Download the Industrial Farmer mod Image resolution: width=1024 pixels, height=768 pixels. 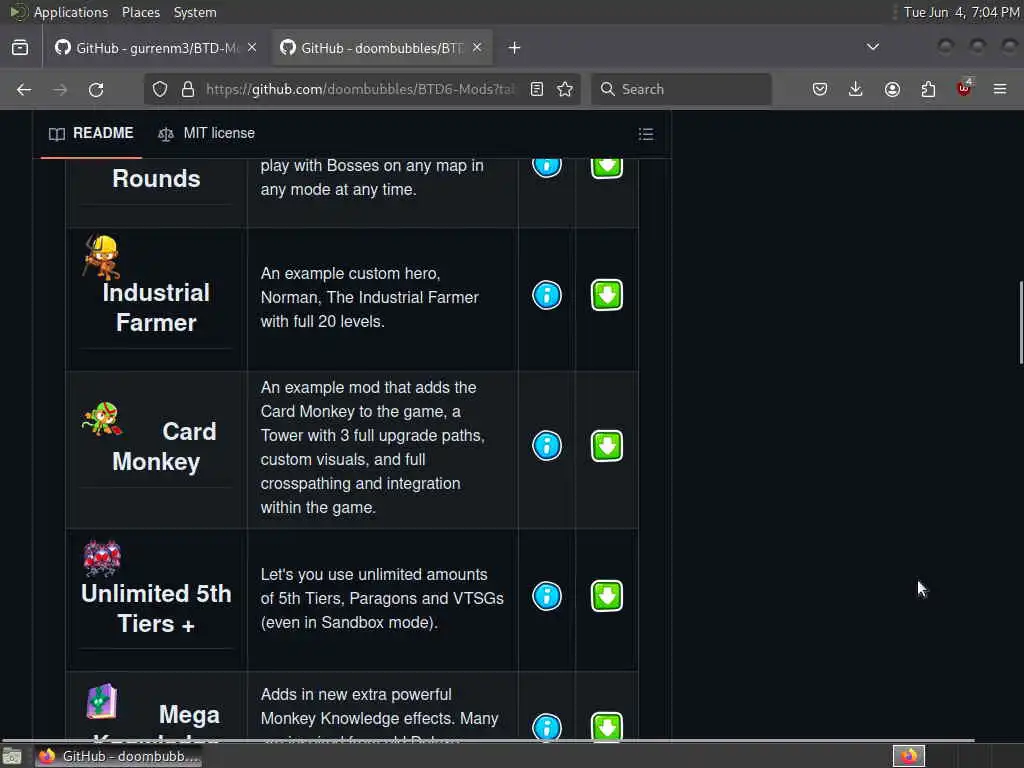(x=607, y=295)
